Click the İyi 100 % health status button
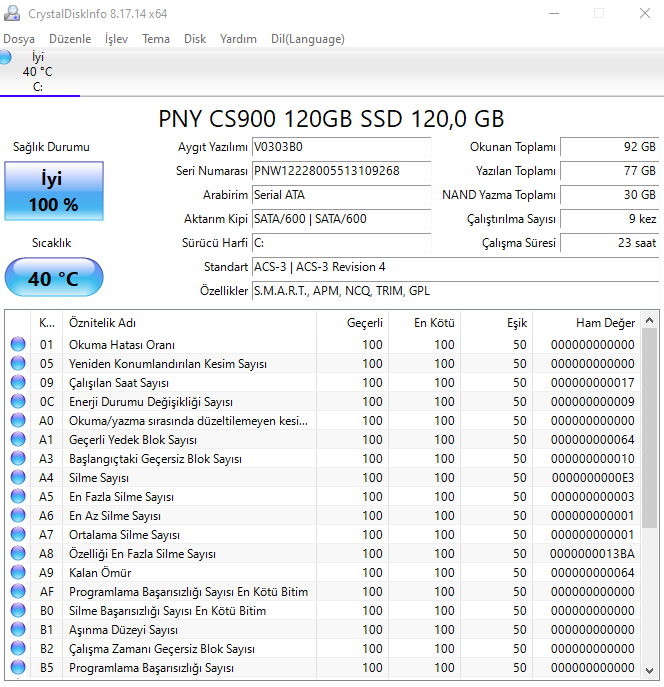Image resolution: width=664 pixels, height=687 pixels. point(54,191)
